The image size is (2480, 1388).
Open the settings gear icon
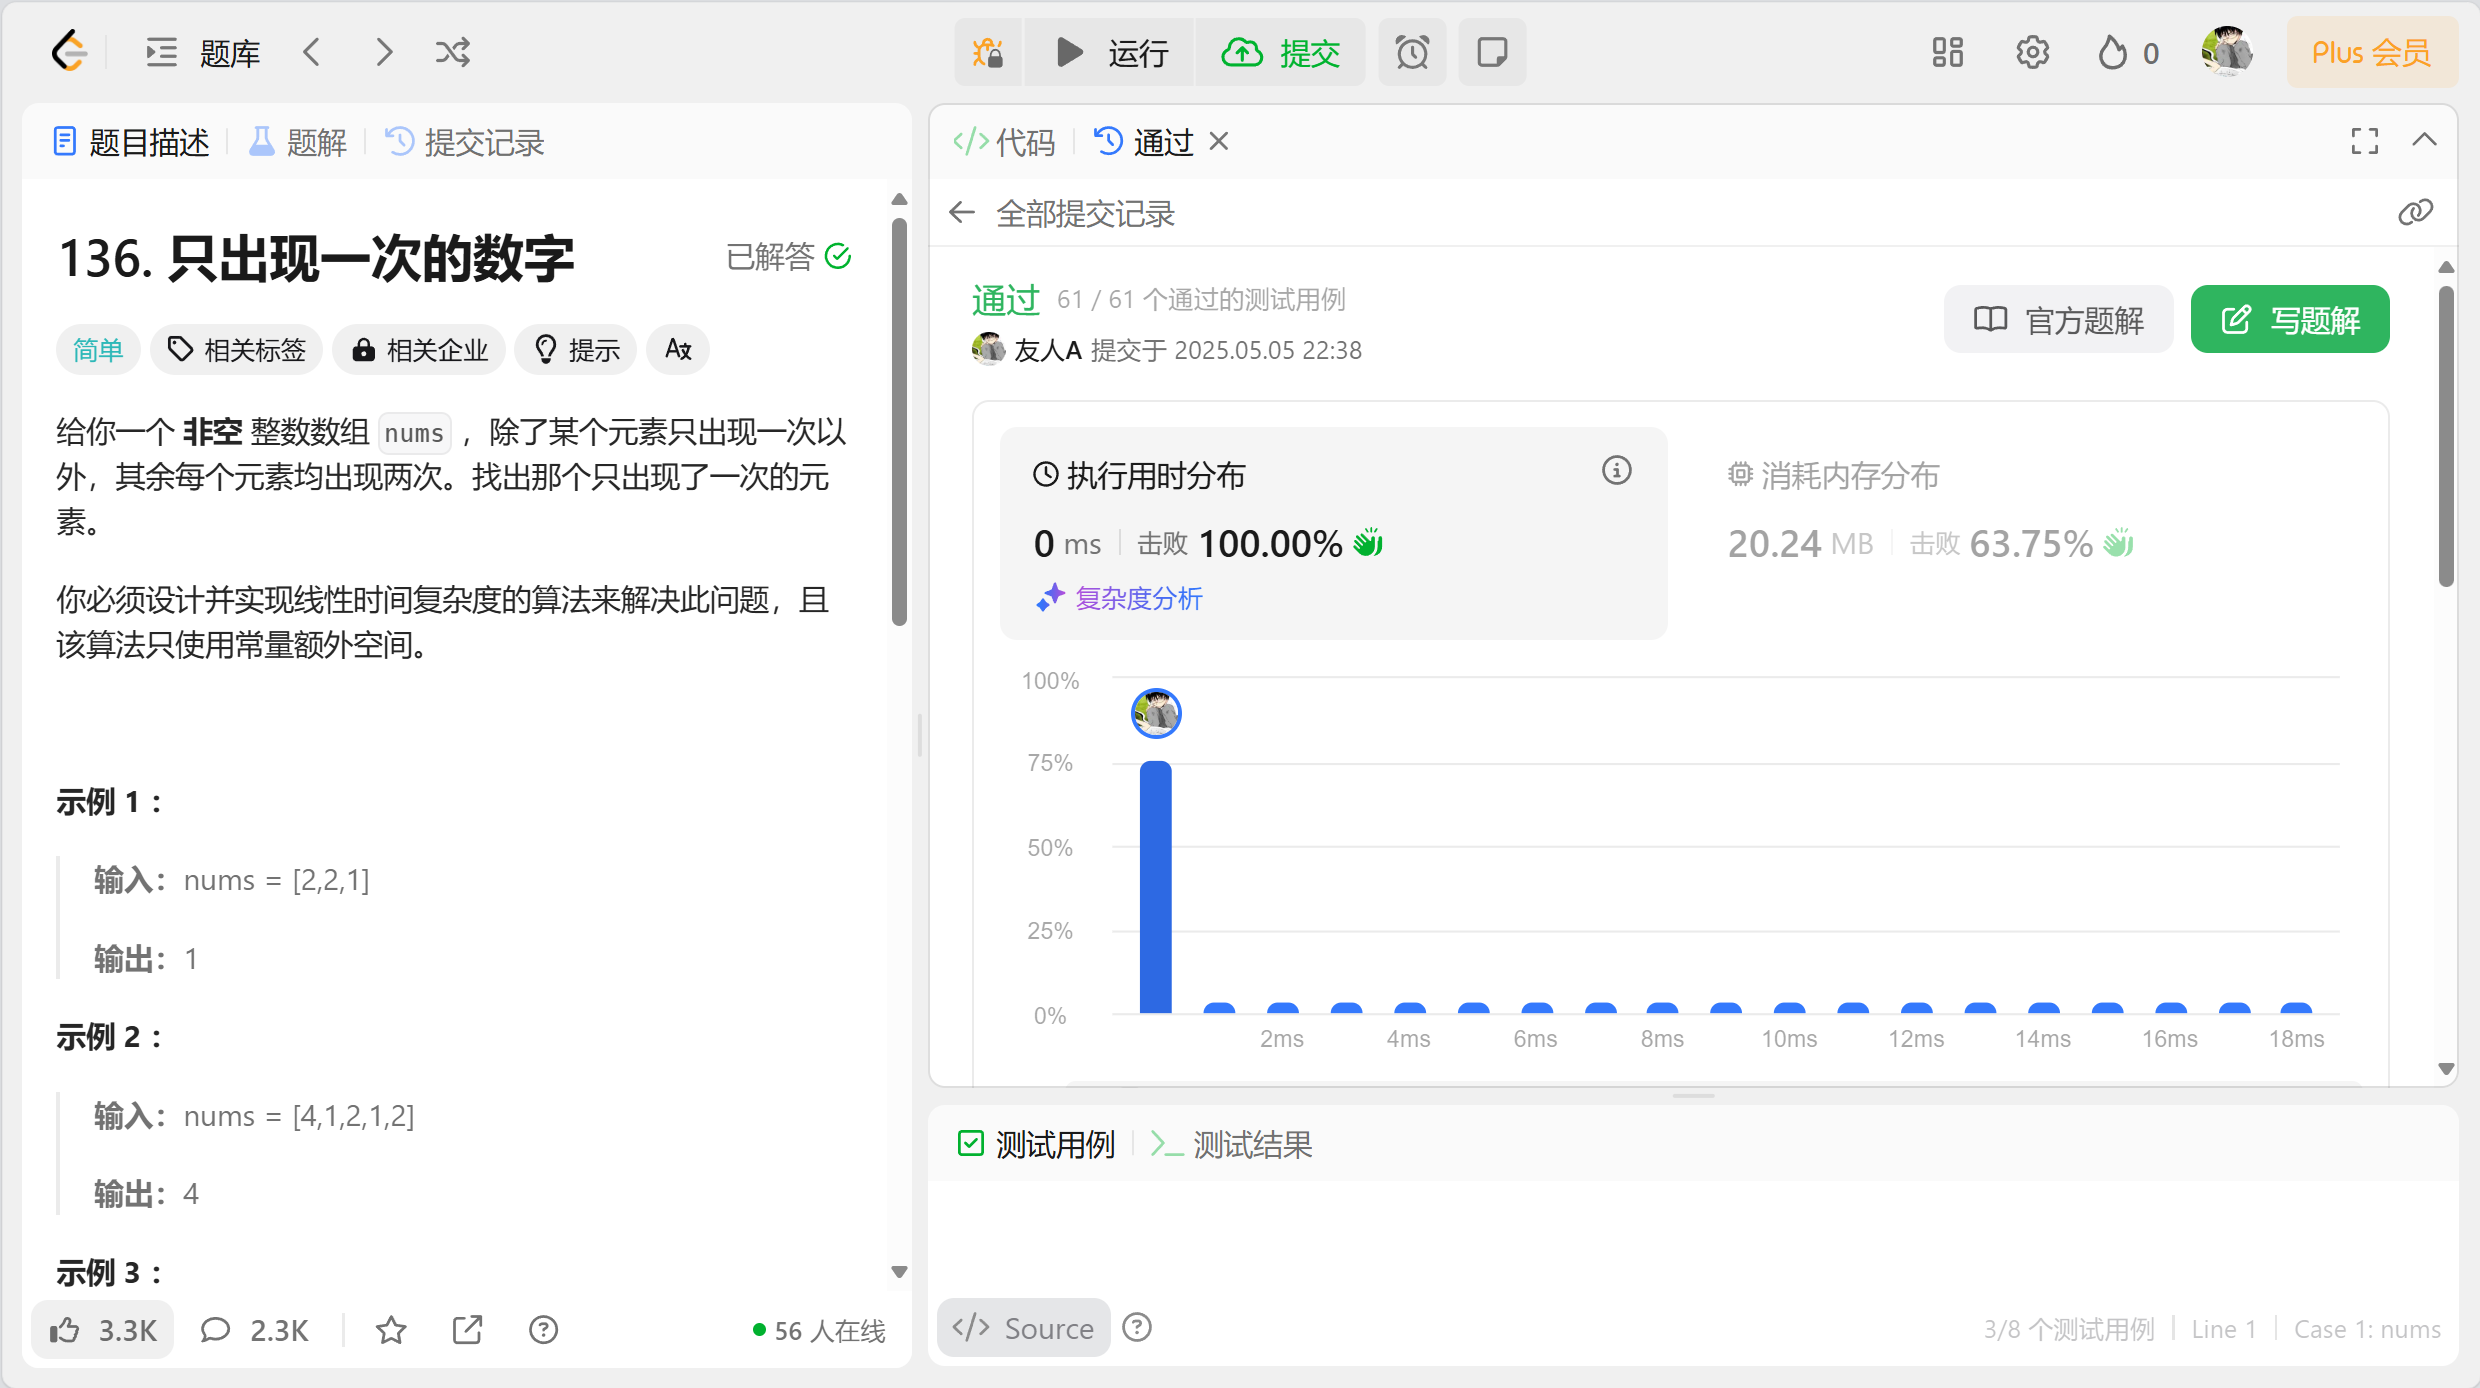2032,52
